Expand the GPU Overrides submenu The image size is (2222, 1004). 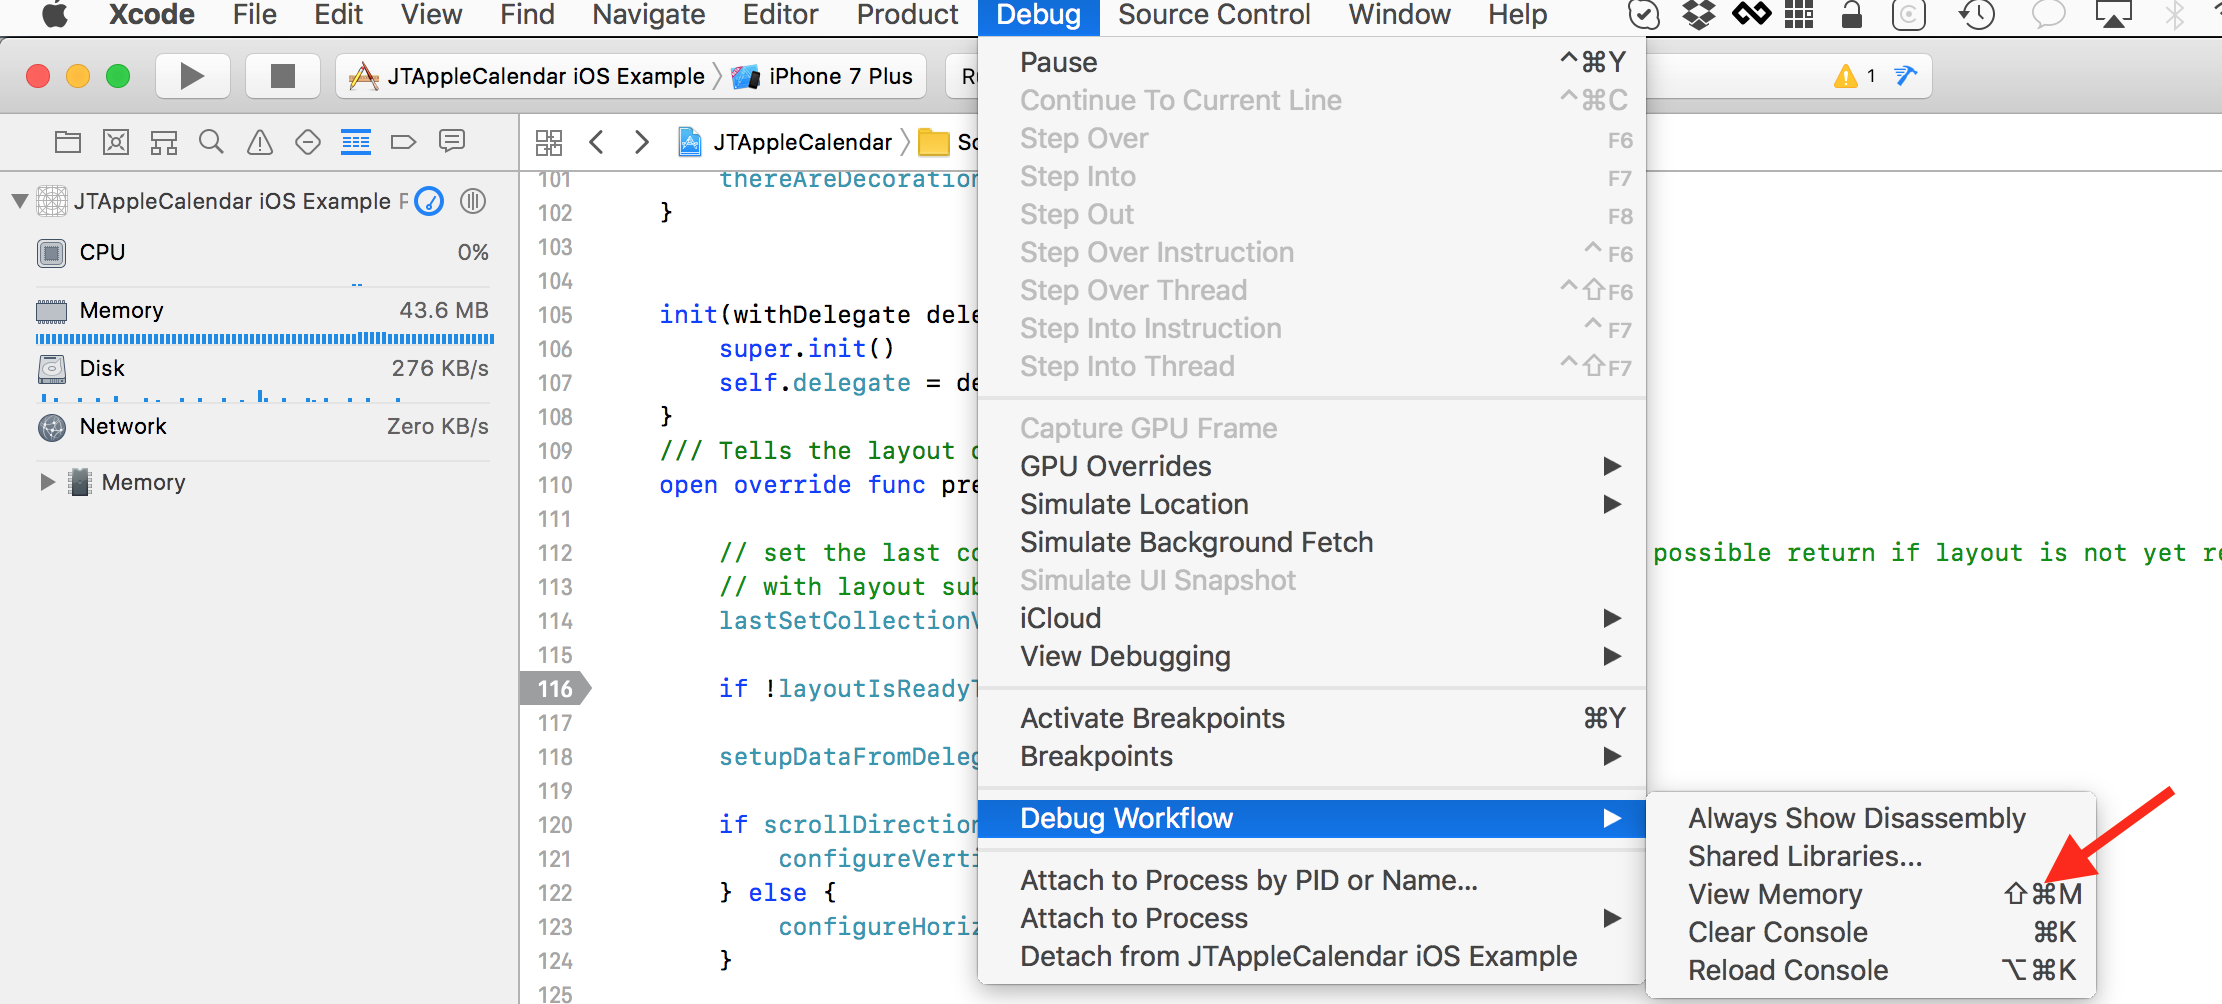1312,466
